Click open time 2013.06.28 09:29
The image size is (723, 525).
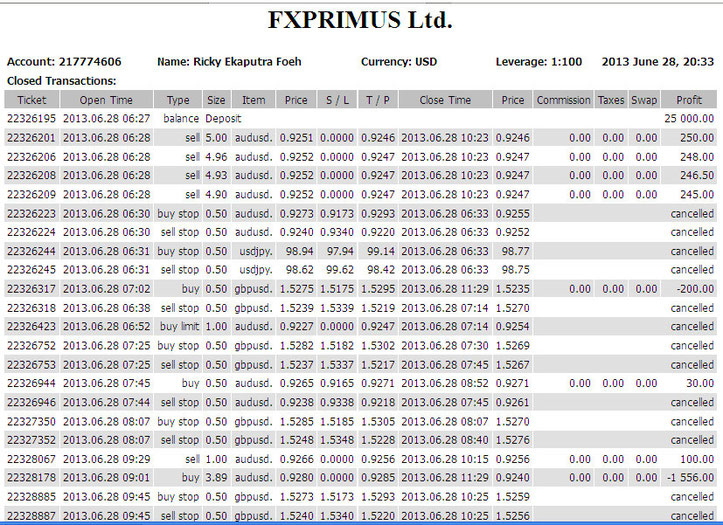[107, 460]
